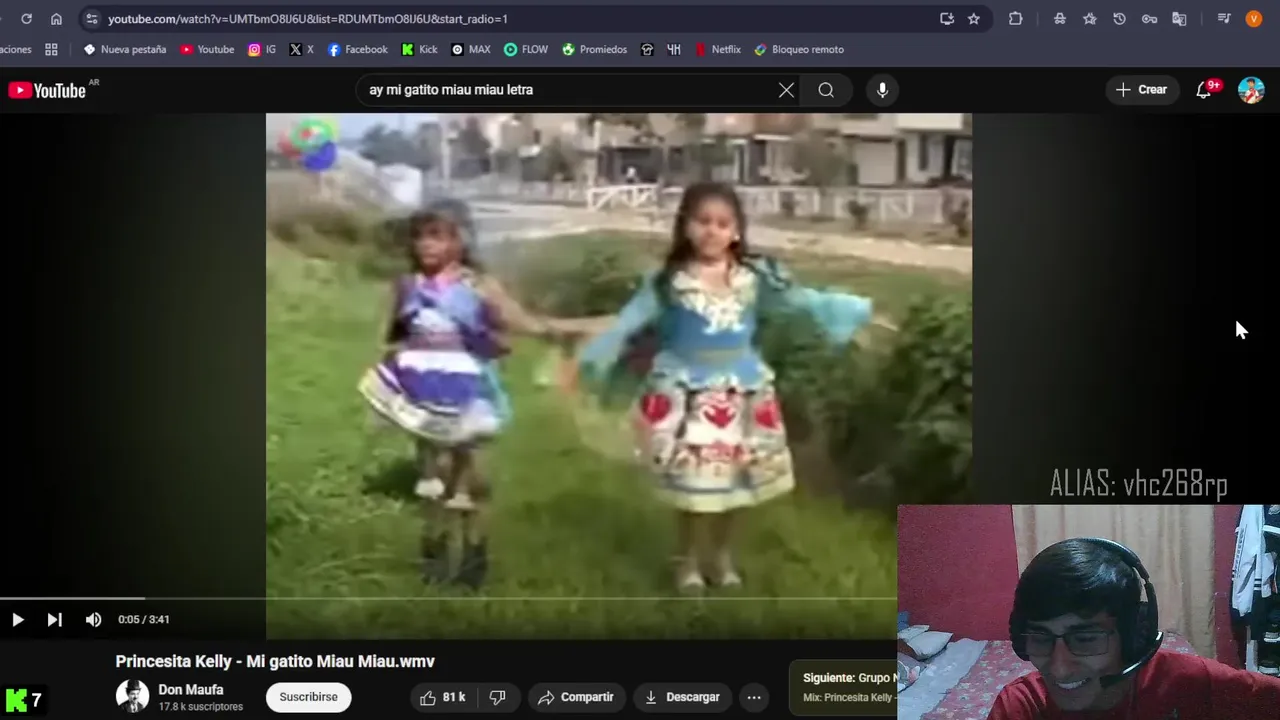Click Compartir to share the video

point(575,697)
